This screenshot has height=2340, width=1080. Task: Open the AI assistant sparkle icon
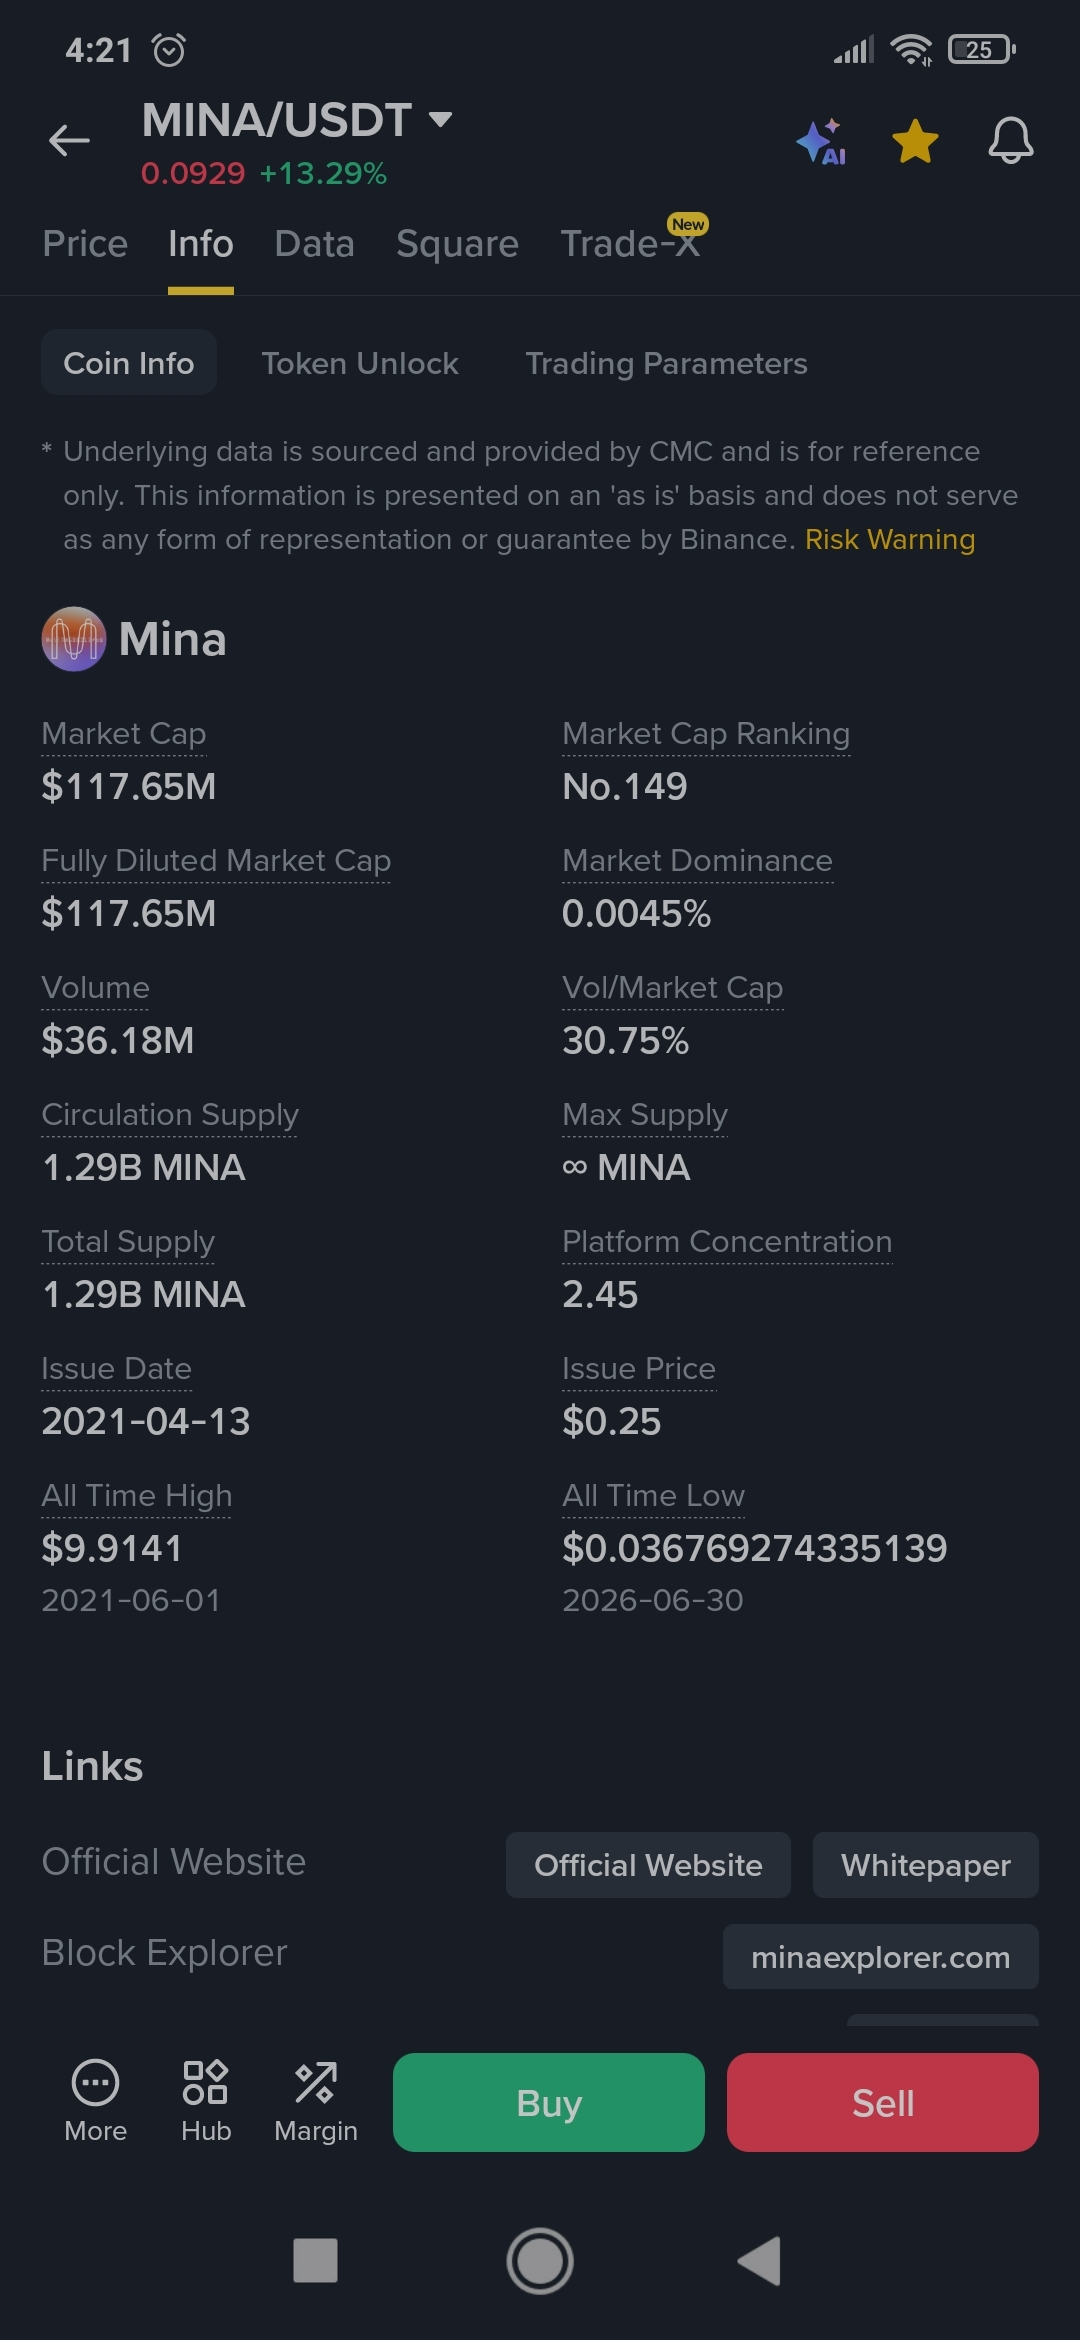point(821,141)
